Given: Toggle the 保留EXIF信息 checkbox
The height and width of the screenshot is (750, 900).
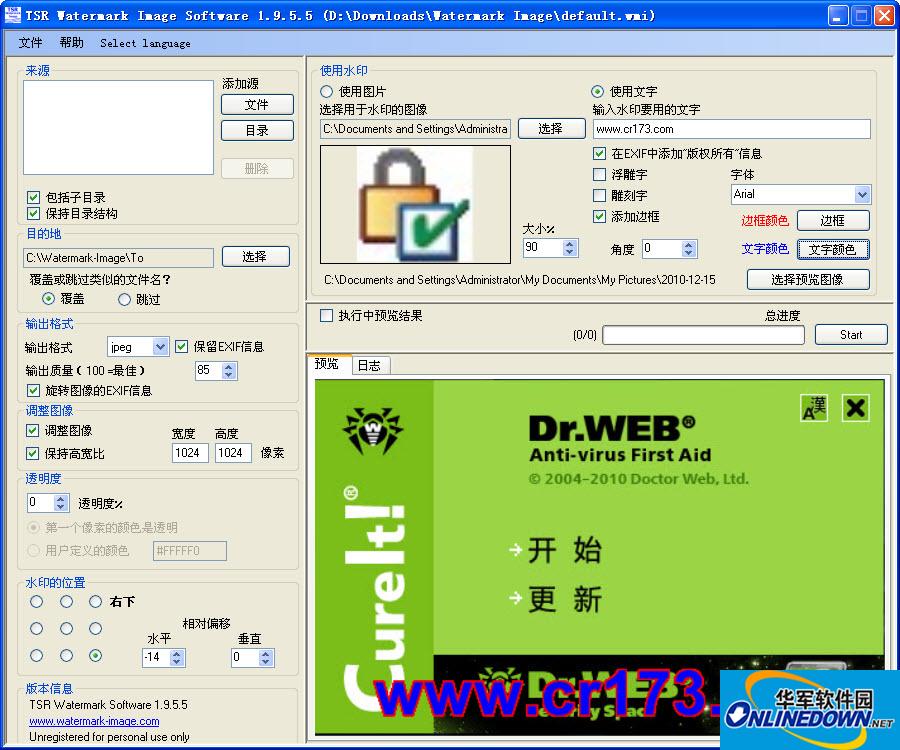Looking at the screenshot, I should (x=181, y=346).
